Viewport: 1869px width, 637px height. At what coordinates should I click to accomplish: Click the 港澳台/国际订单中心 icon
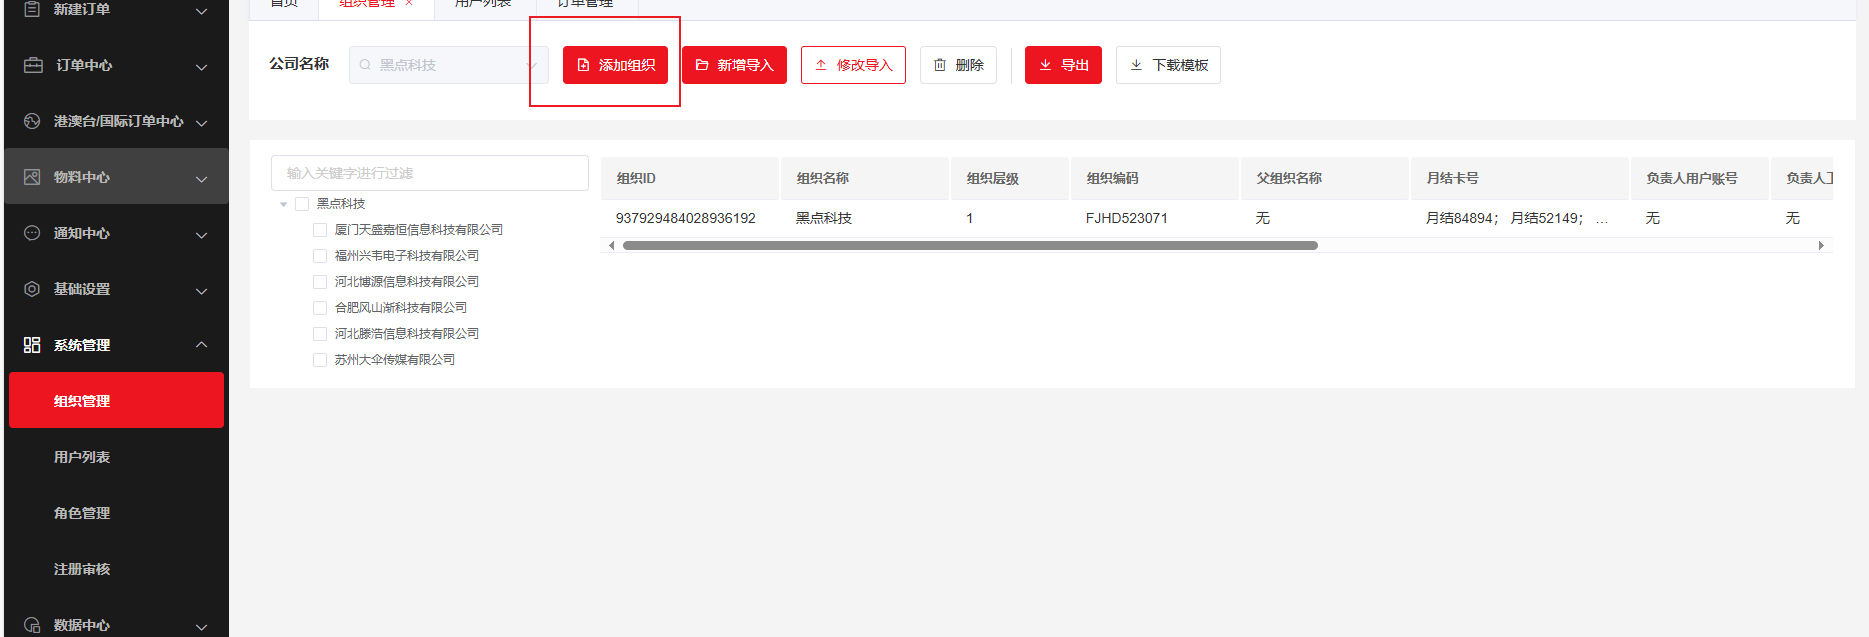[32, 121]
